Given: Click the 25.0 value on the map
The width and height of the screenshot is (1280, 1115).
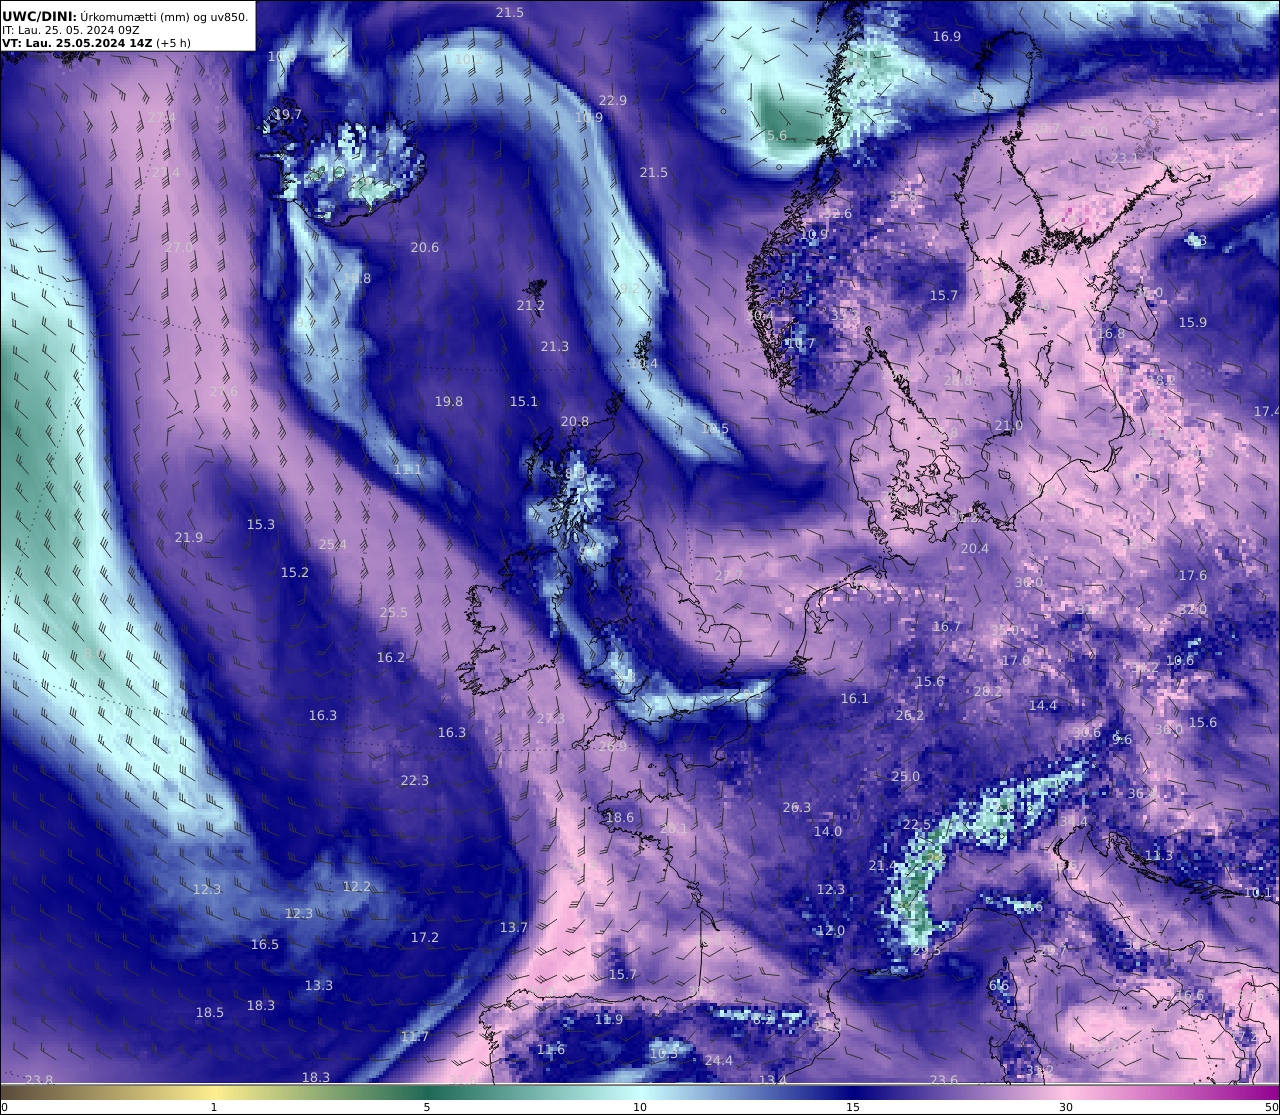Looking at the screenshot, I should [906, 776].
